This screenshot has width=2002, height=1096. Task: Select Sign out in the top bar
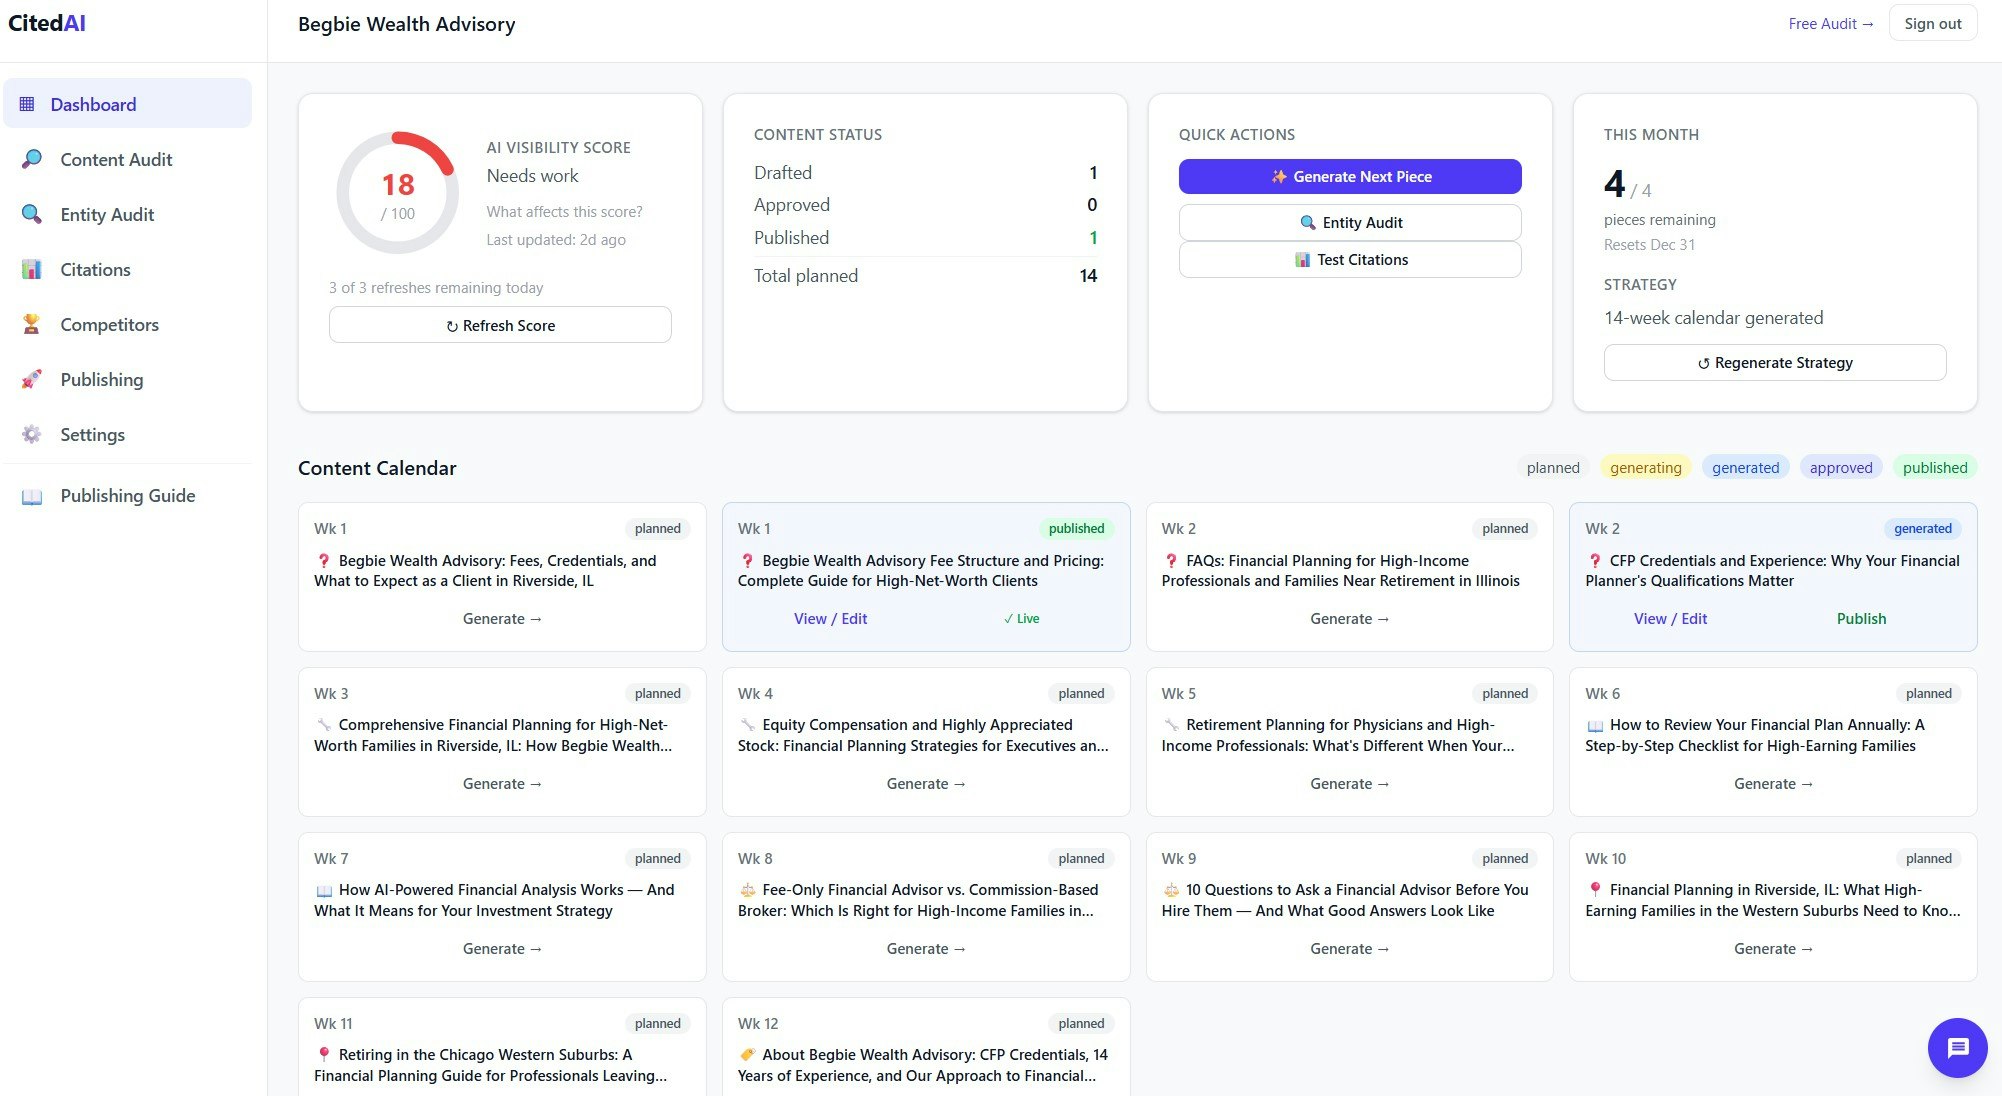(1932, 23)
